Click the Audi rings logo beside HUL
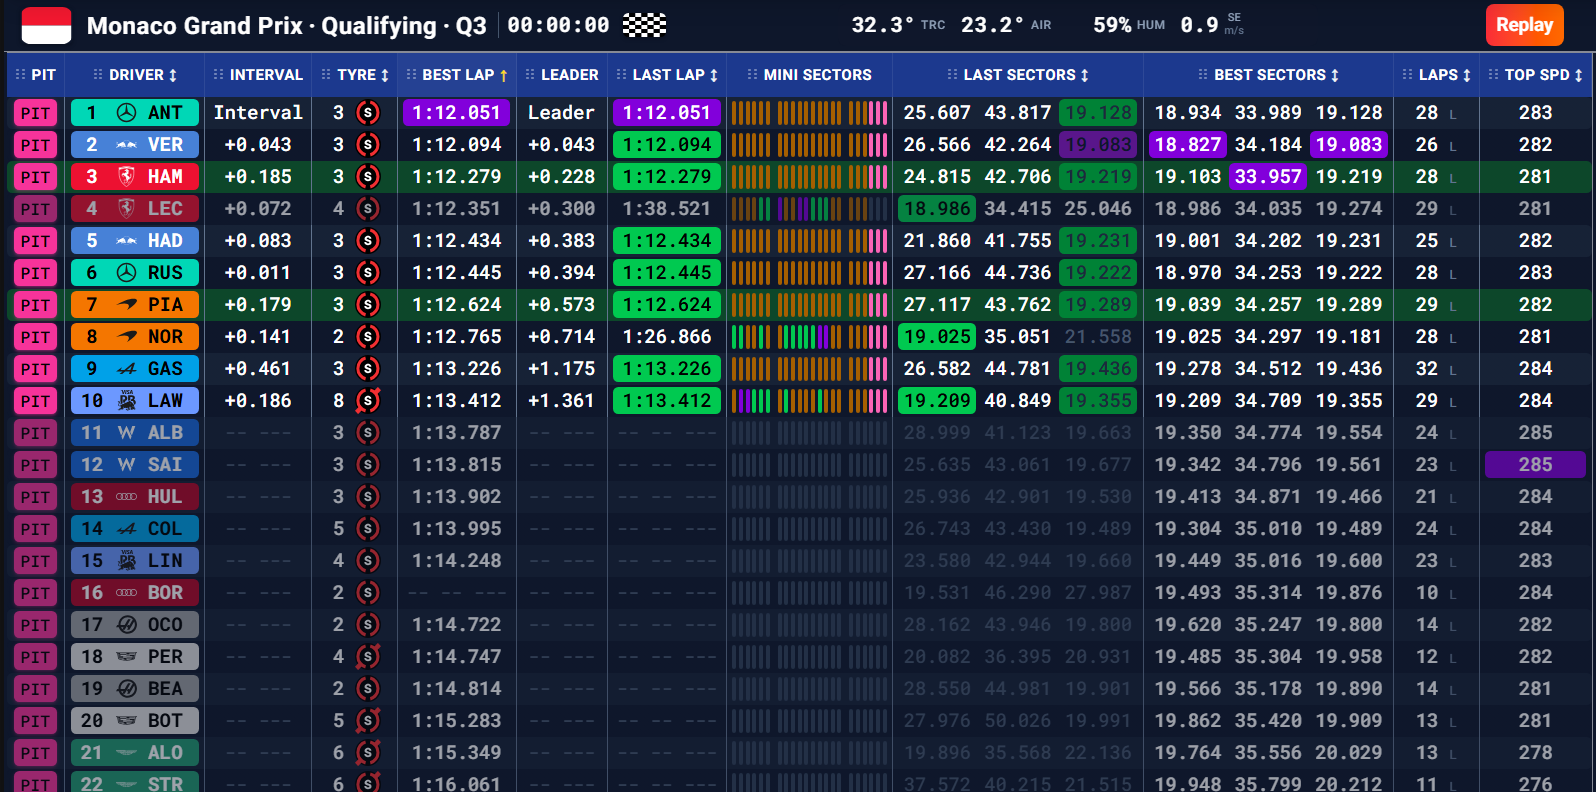 coord(127,497)
